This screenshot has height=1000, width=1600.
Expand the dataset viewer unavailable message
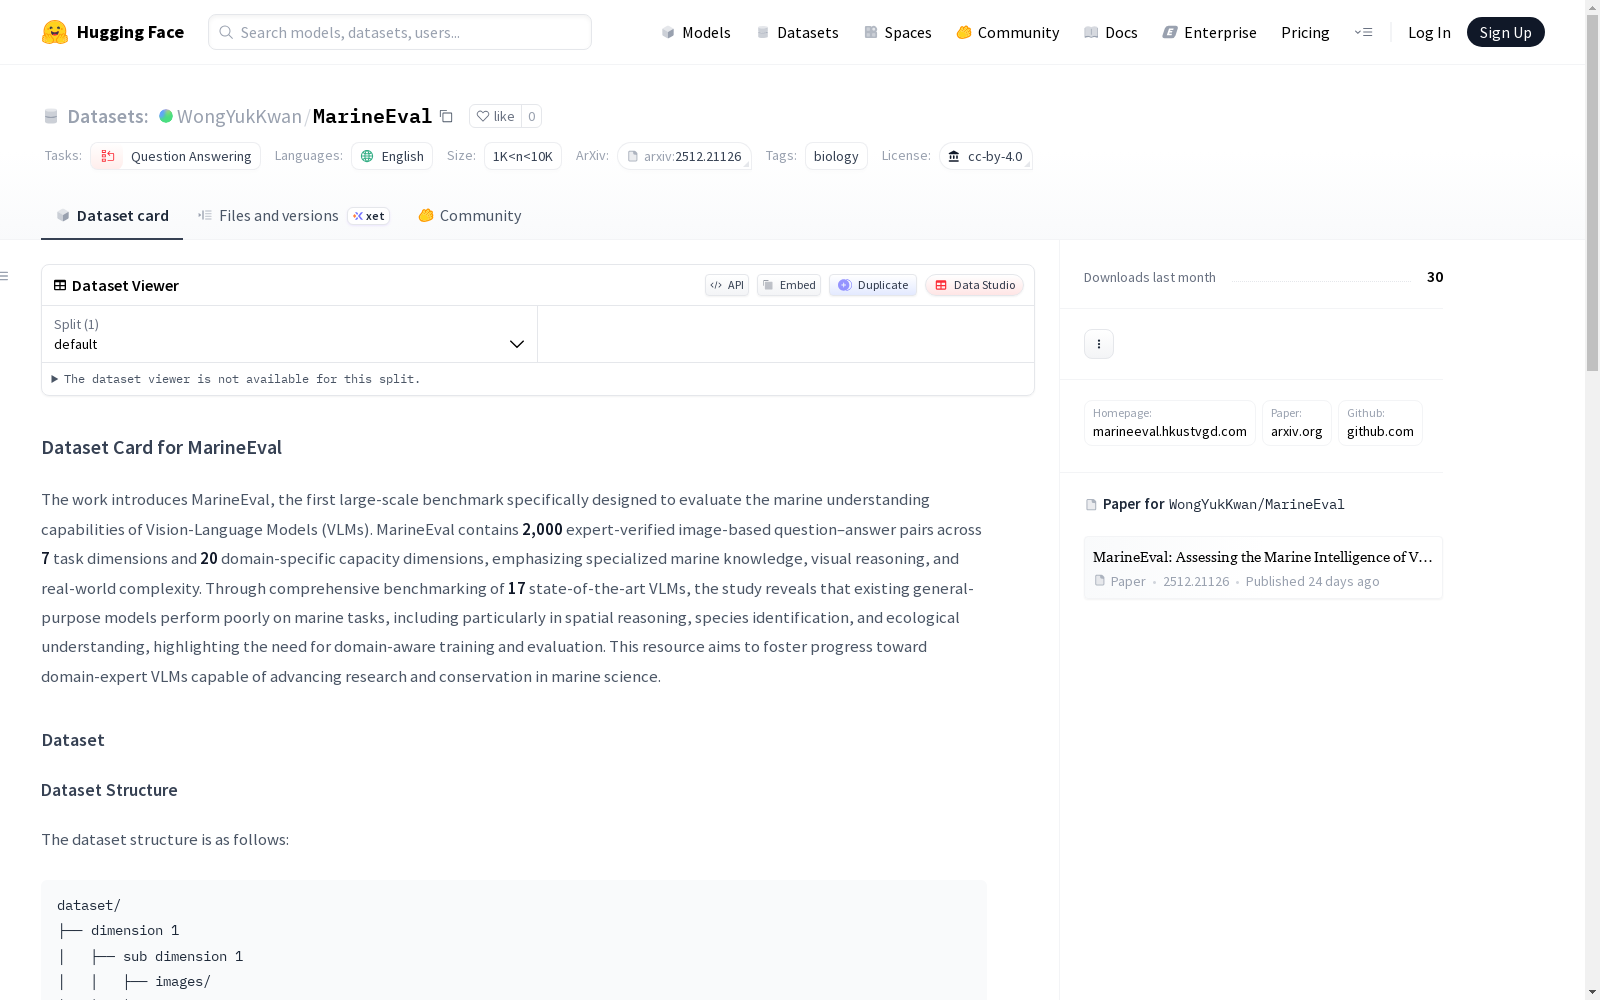(x=236, y=379)
